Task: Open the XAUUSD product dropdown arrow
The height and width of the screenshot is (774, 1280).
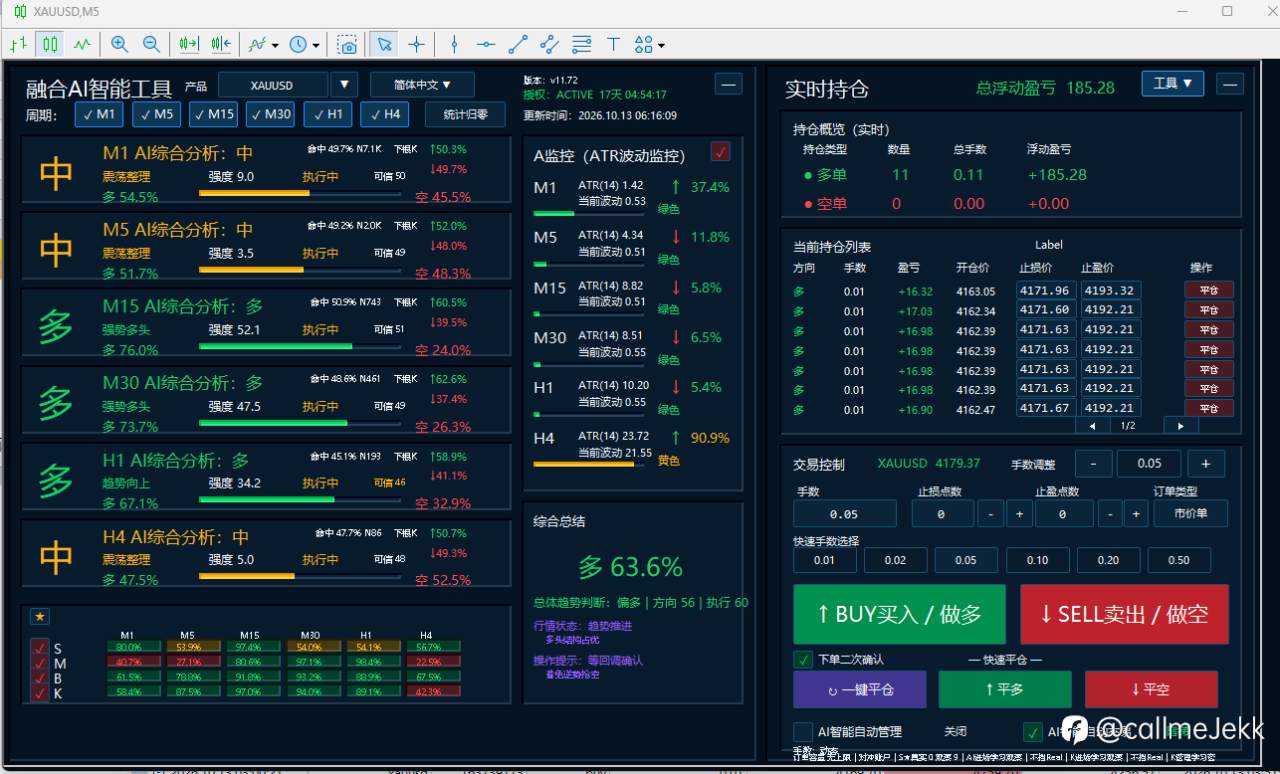Action: [344, 85]
